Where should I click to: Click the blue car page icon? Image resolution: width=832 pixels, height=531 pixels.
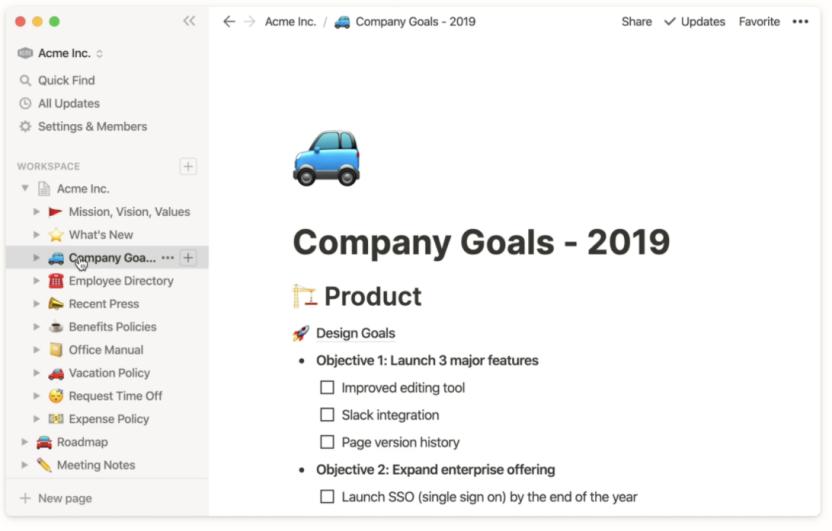pyautogui.click(x=326, y=157)
